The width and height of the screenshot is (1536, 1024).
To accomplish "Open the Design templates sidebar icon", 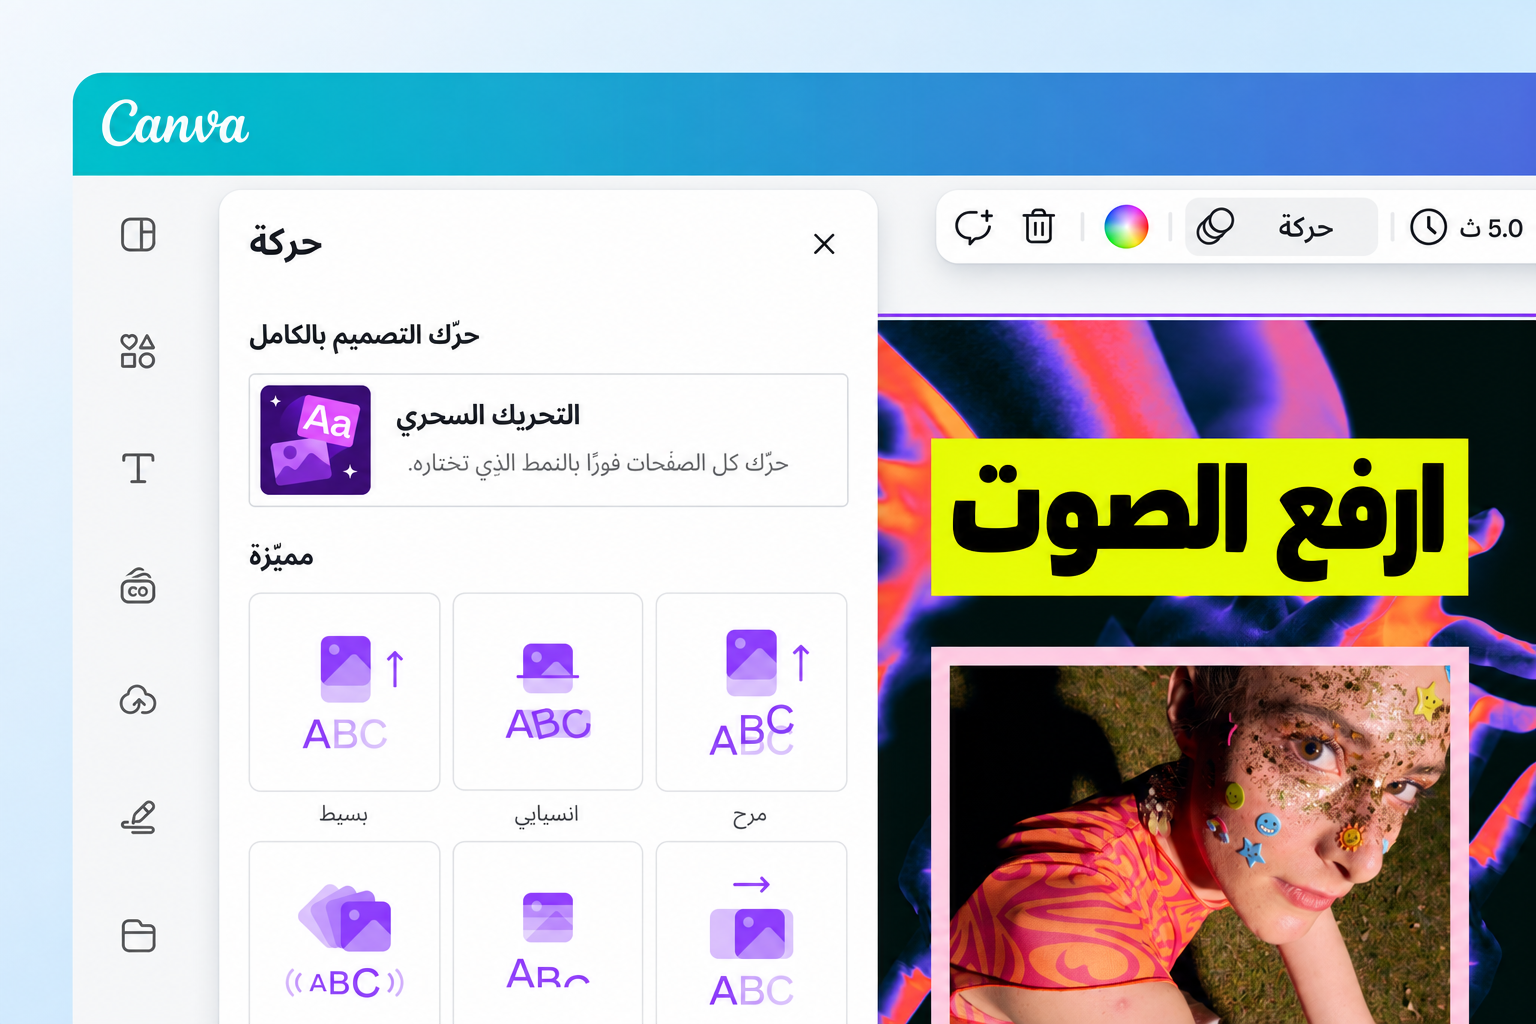I will tap(138, 235).
